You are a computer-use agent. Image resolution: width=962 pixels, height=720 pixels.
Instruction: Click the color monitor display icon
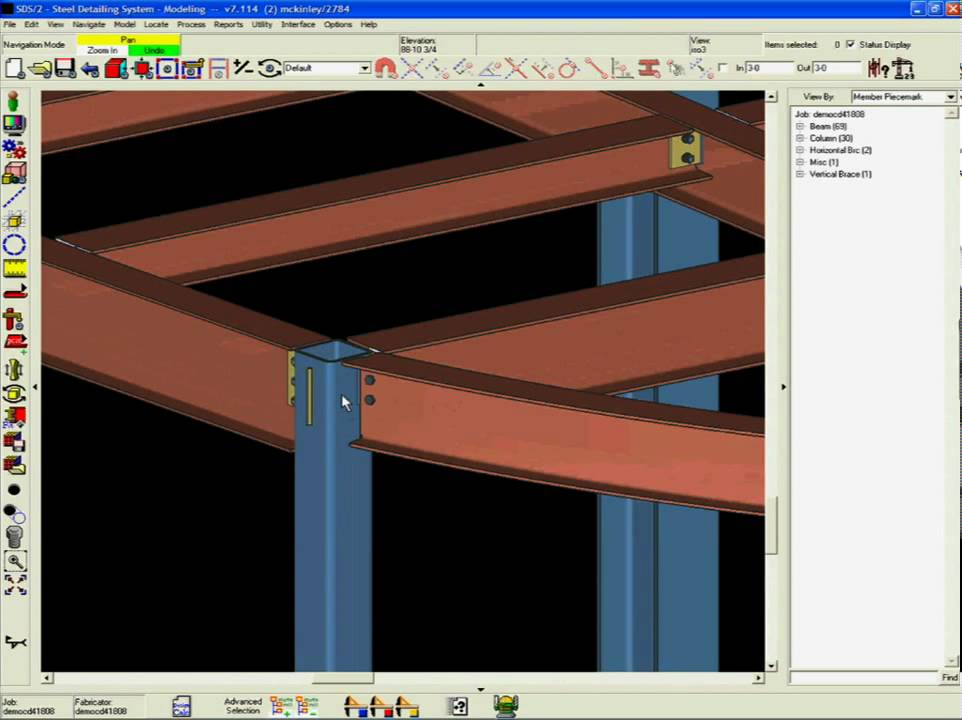point(14,124)
